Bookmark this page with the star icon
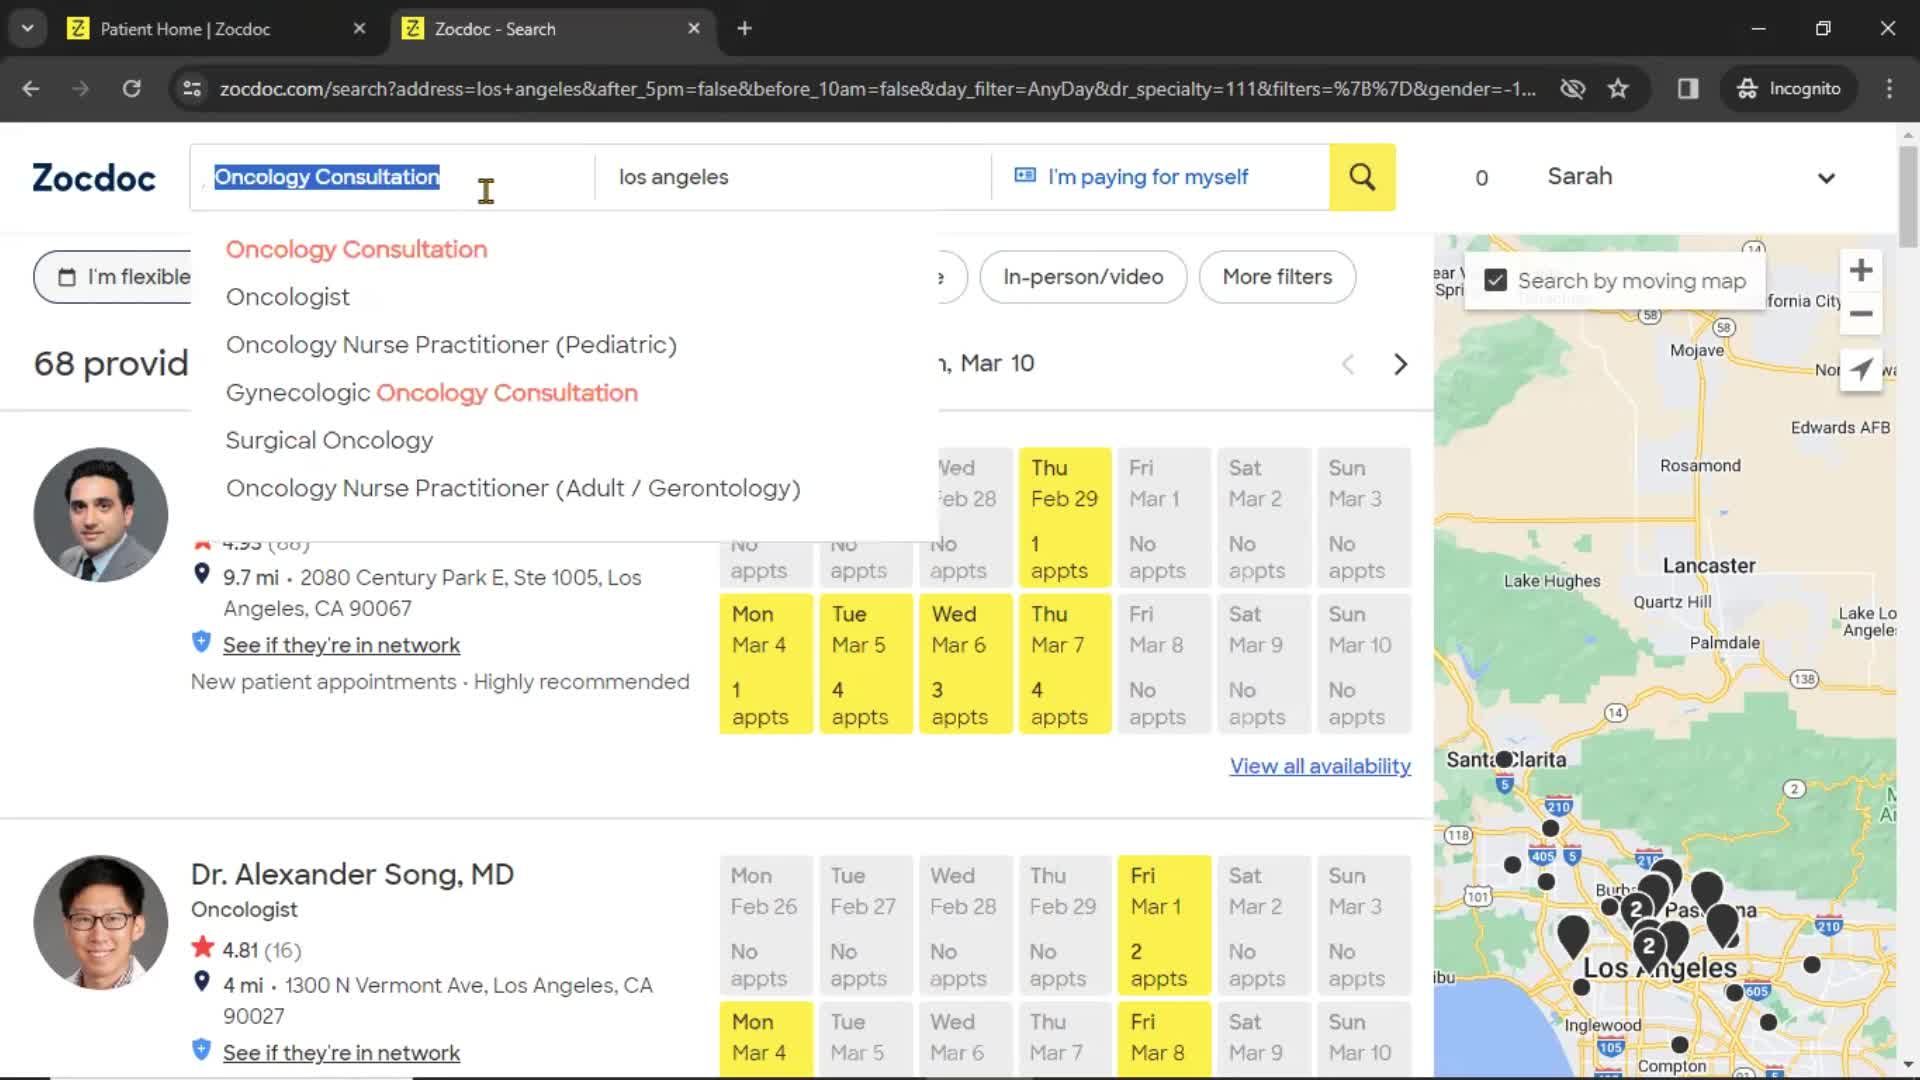Image resolution: width=1920 pixels, height=1080 pixels. [x=1618, y=89]
